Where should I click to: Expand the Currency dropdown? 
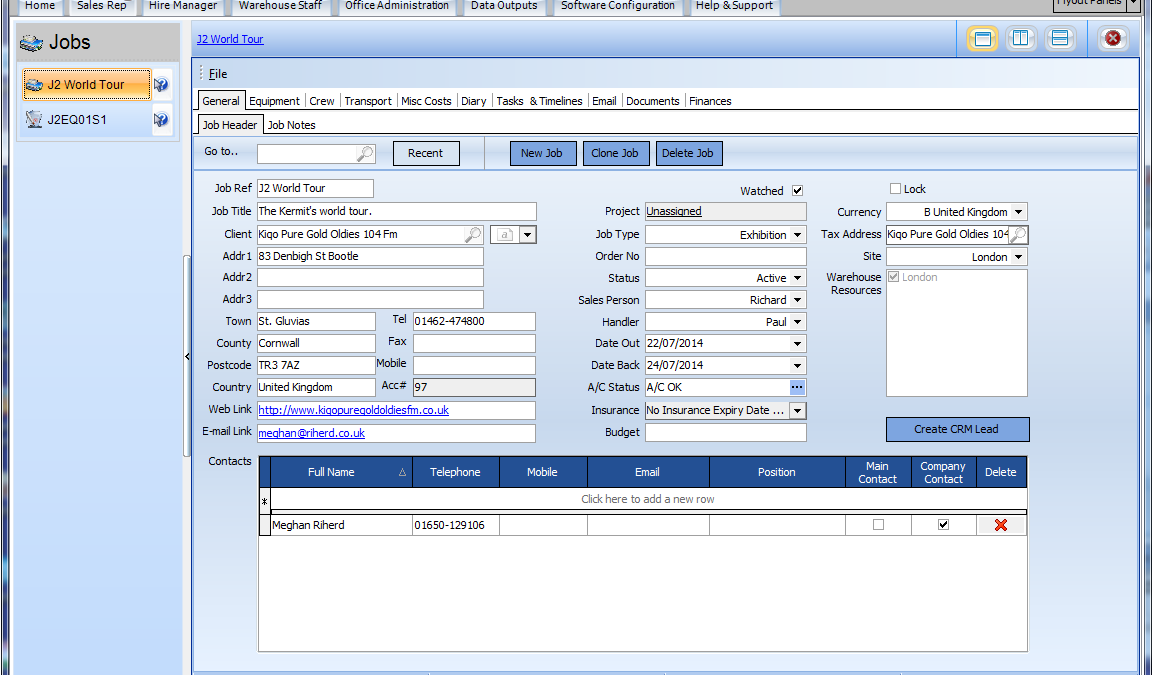point(1017,212)
